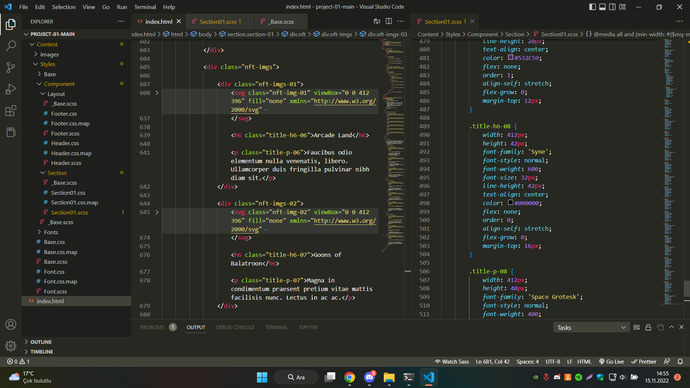This screenshot has width=690, height=388.
Task: Open Footer.scss in the explorer
Action: point(65,133)
